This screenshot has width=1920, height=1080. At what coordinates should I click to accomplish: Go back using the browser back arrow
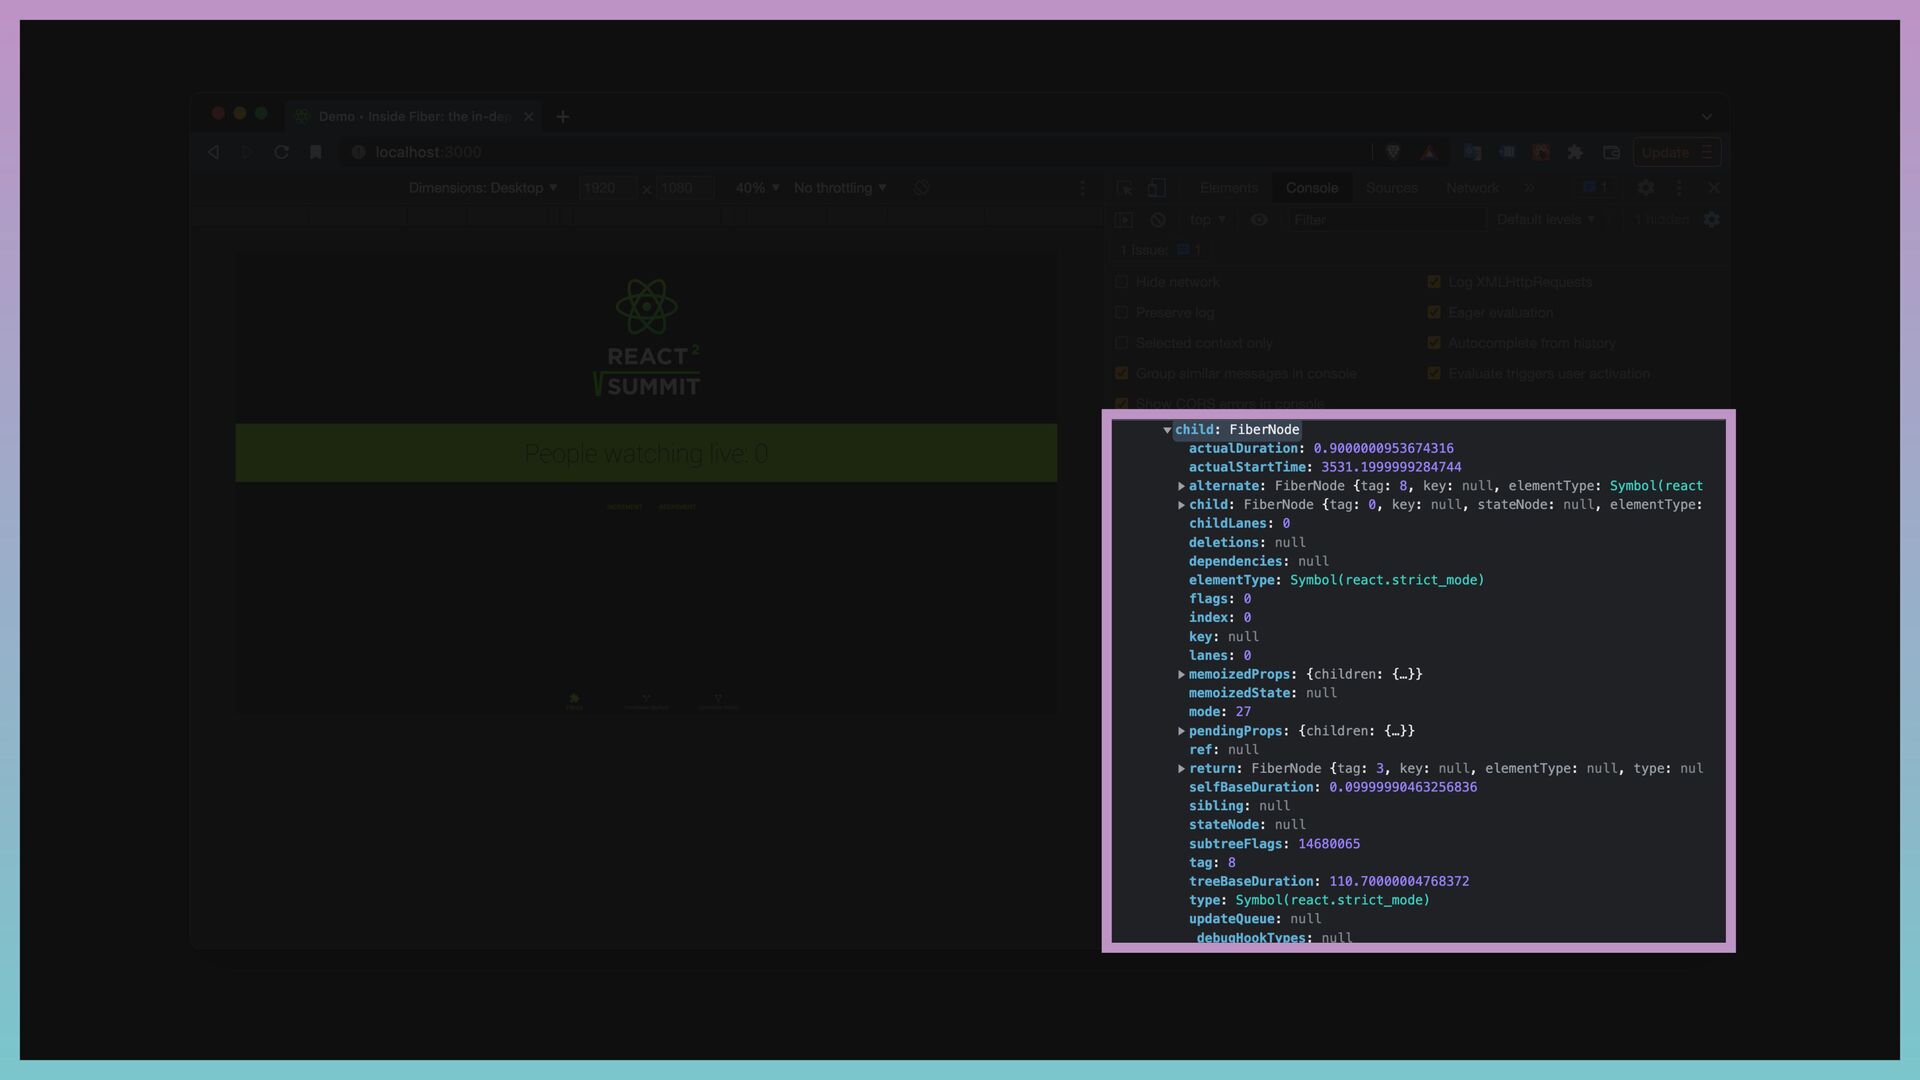[213, 152]
